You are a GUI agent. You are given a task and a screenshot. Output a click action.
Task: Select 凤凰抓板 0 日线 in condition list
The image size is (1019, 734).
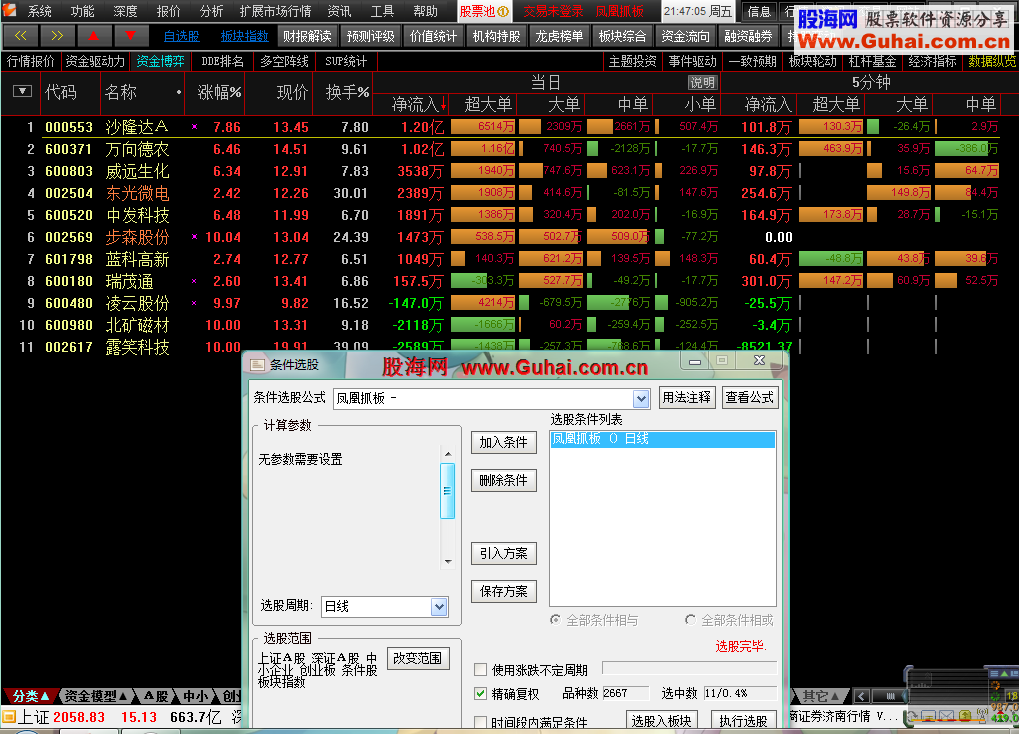pos(662,439)
